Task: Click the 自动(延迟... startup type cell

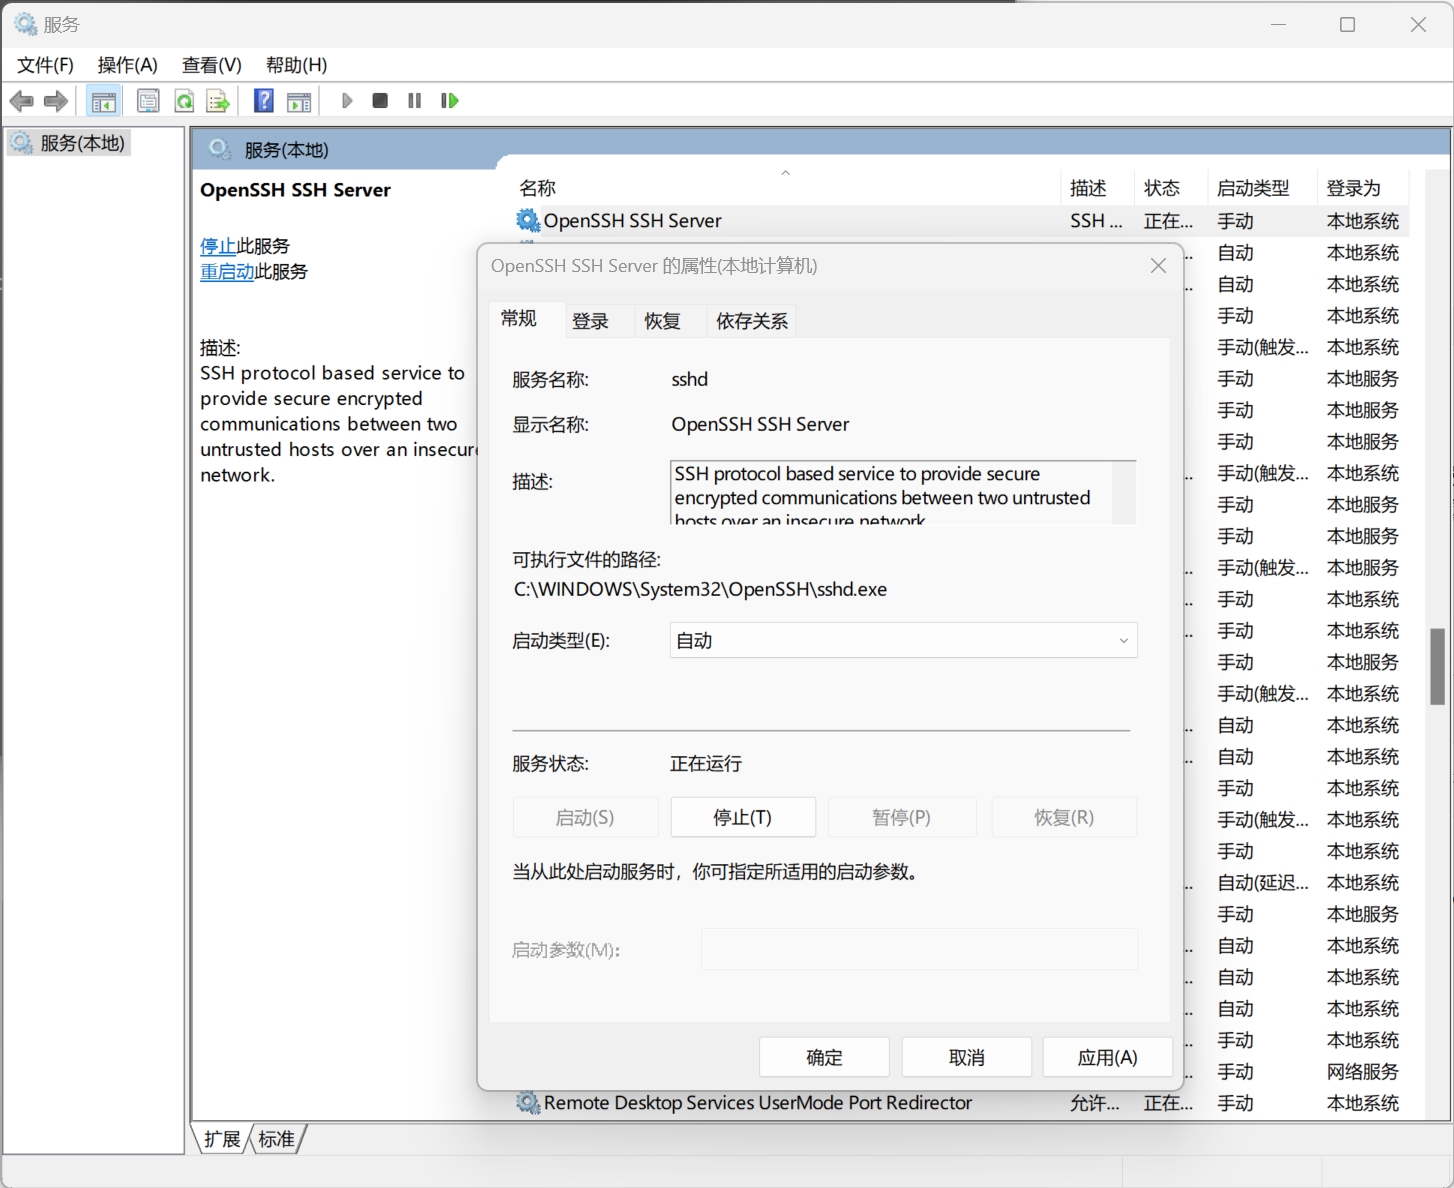Action: 1262,882
